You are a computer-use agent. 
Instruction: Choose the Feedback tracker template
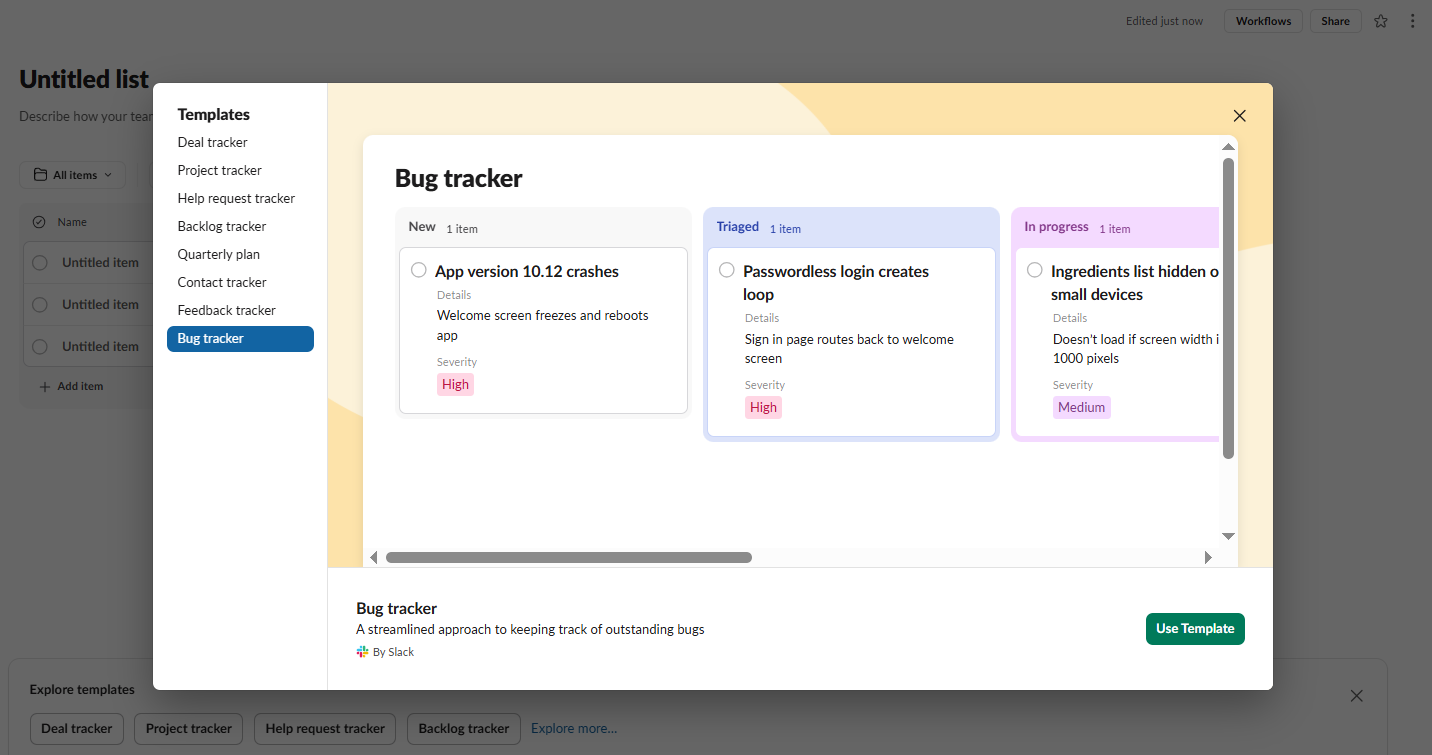tap(226, 310)
